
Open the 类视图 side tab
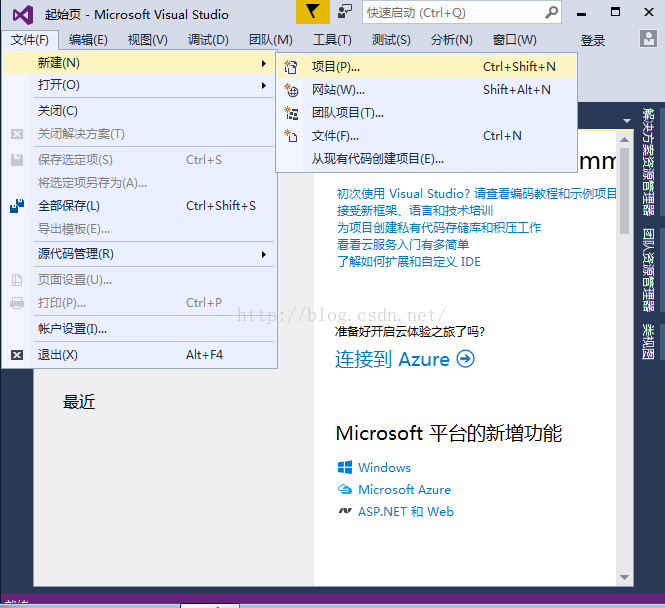pyautogui.click(x=648, y=342)
